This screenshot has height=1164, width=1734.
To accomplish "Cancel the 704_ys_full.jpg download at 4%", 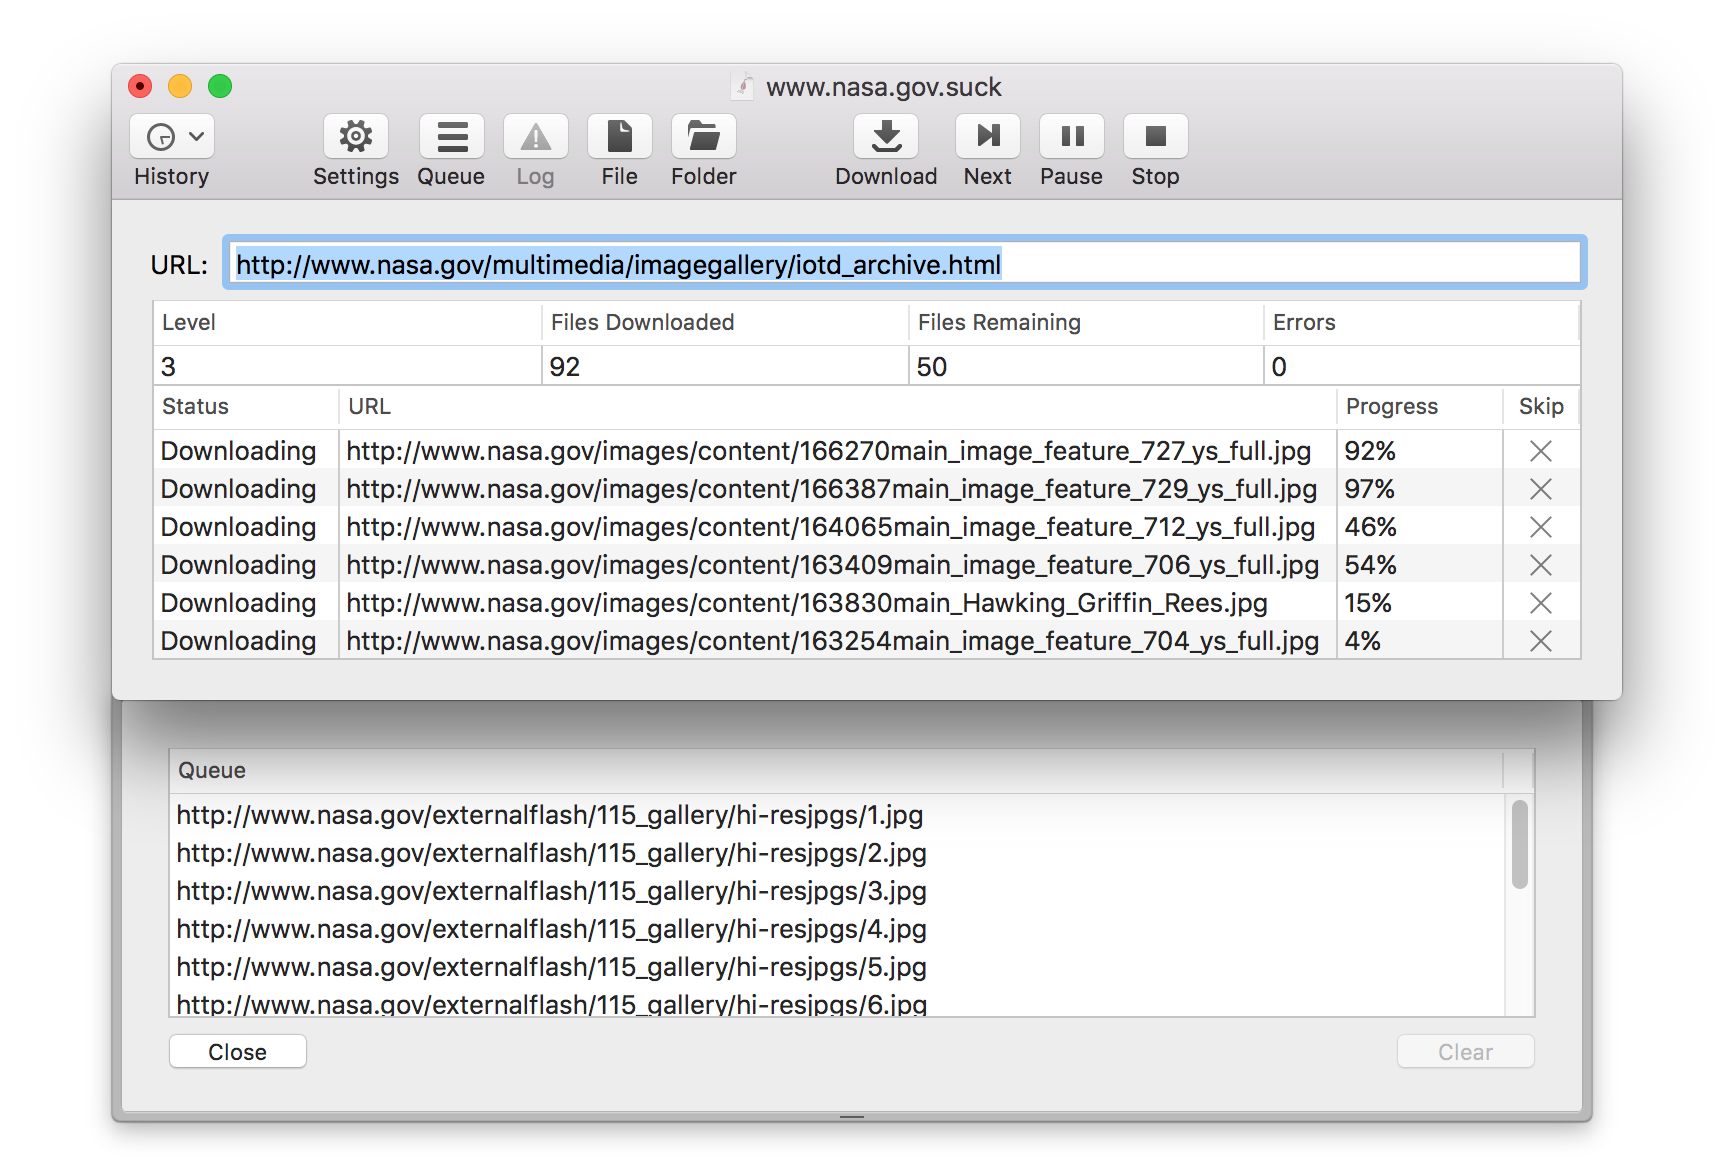I will (1540, 641).
